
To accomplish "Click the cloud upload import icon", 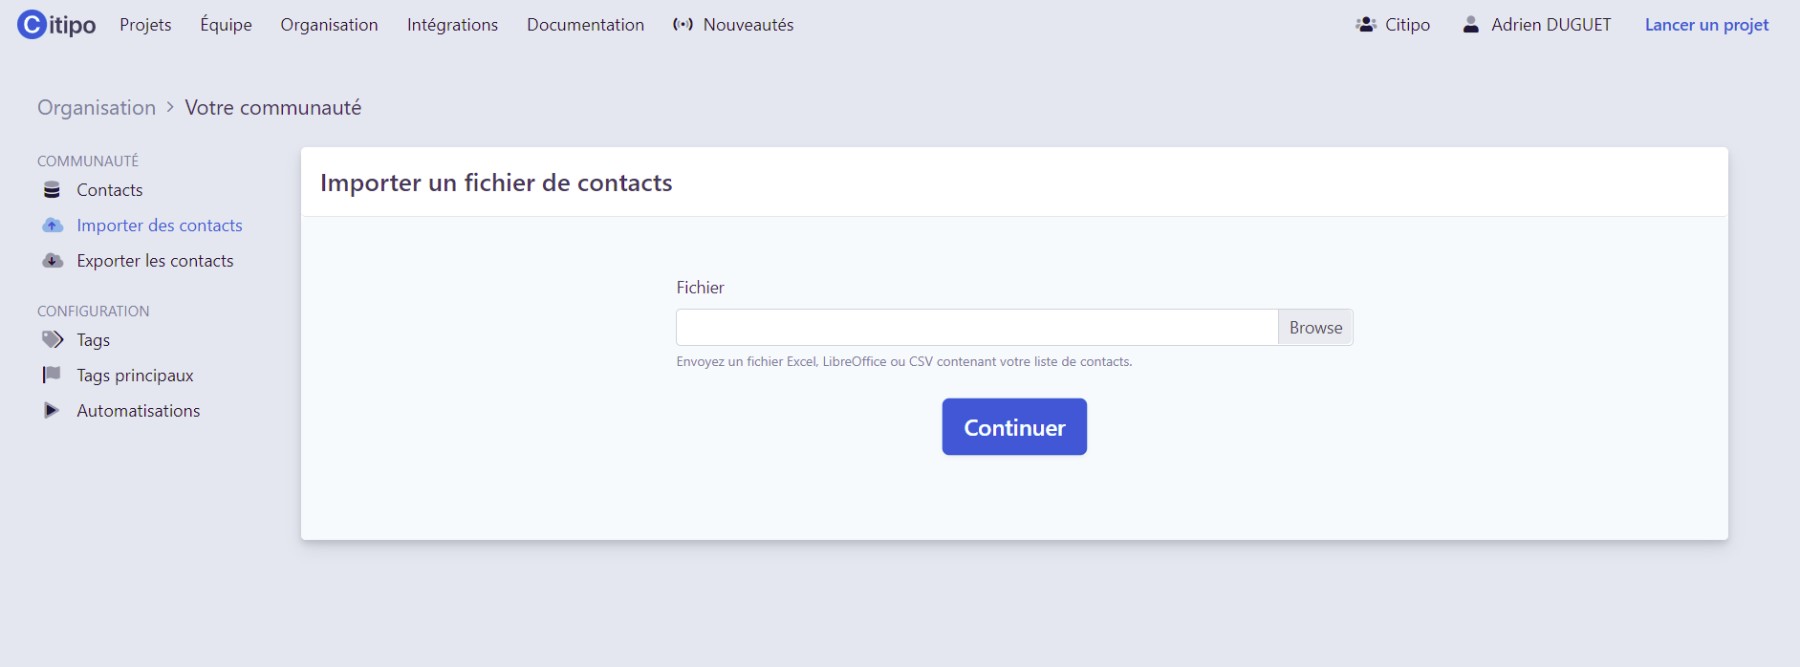I will pyautogui.click(x=53, y=226).
